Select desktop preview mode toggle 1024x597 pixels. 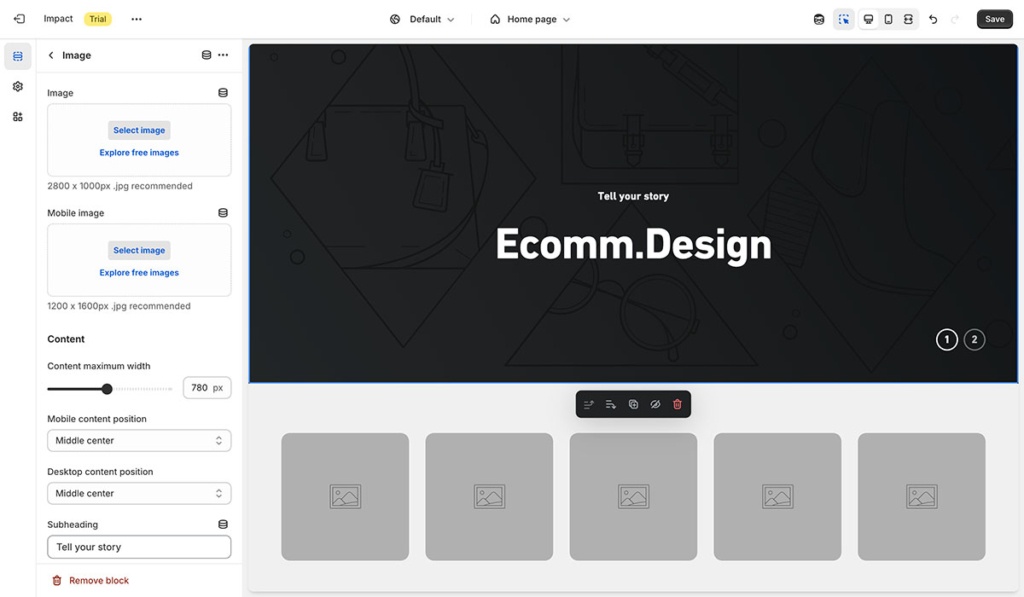coord(867,18)
